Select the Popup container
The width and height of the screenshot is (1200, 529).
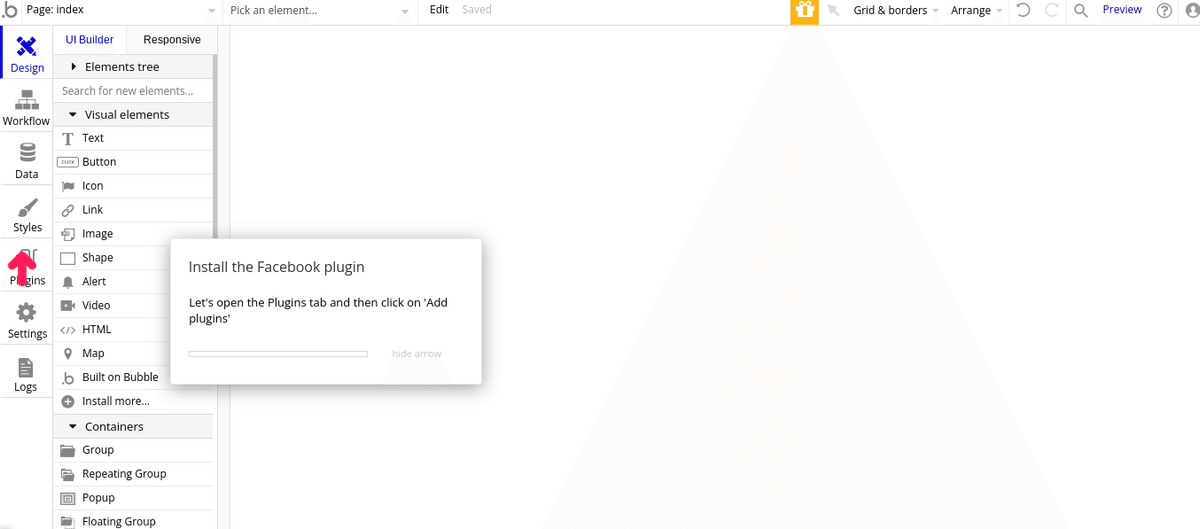click(x=133, y=498)
